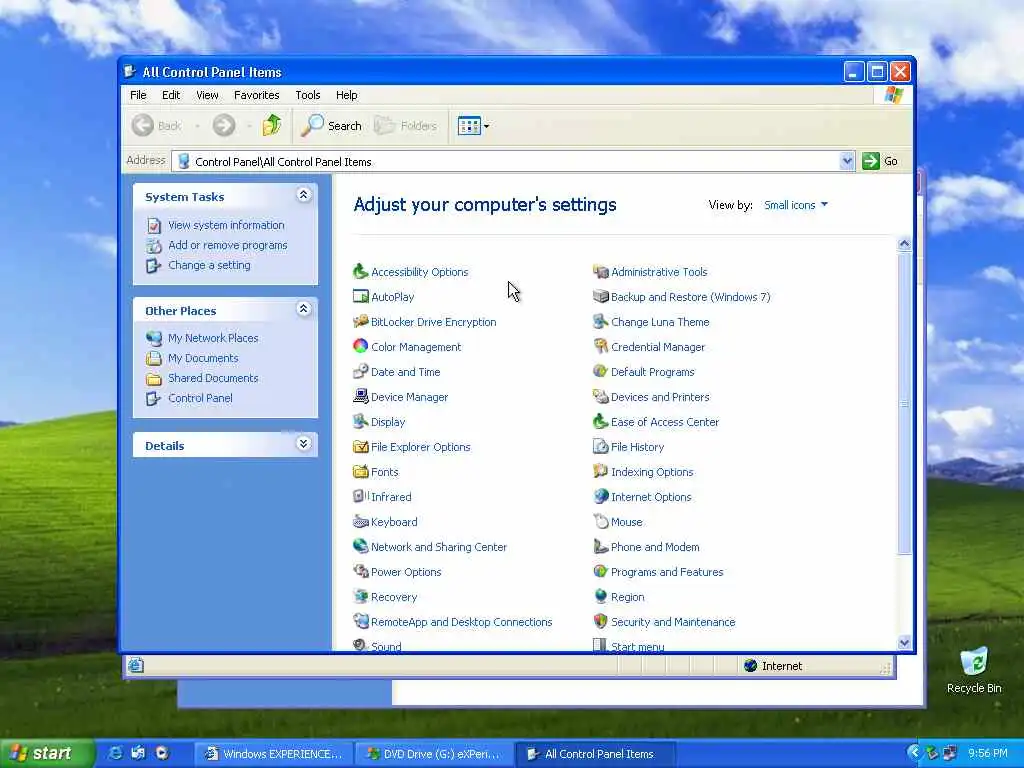This screenshot has height=768, width=1024.
Task: Collapse the Other Places panel
Action: (303, 309)
